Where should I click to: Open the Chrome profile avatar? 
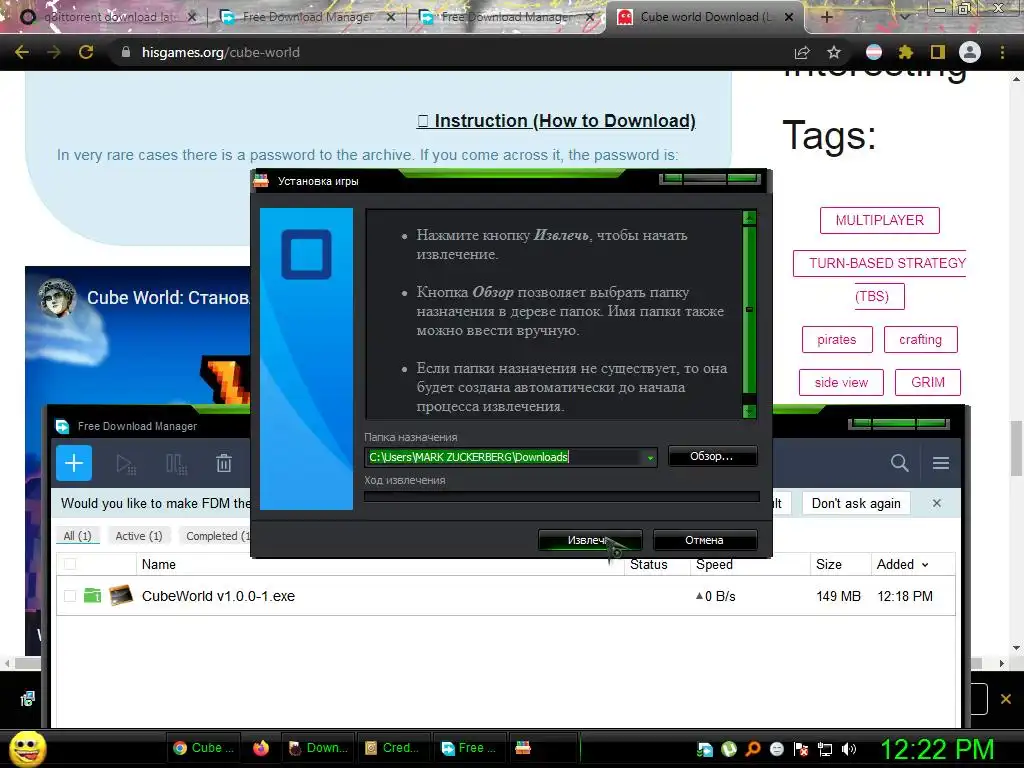coord(970,52)
